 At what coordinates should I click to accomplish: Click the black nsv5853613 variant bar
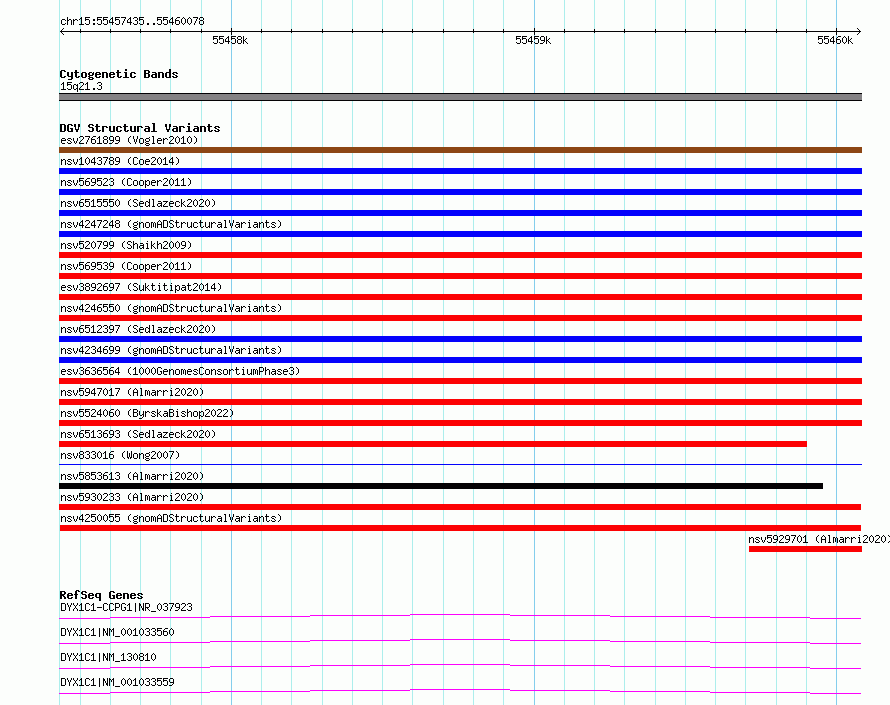[x=441, y=486]
